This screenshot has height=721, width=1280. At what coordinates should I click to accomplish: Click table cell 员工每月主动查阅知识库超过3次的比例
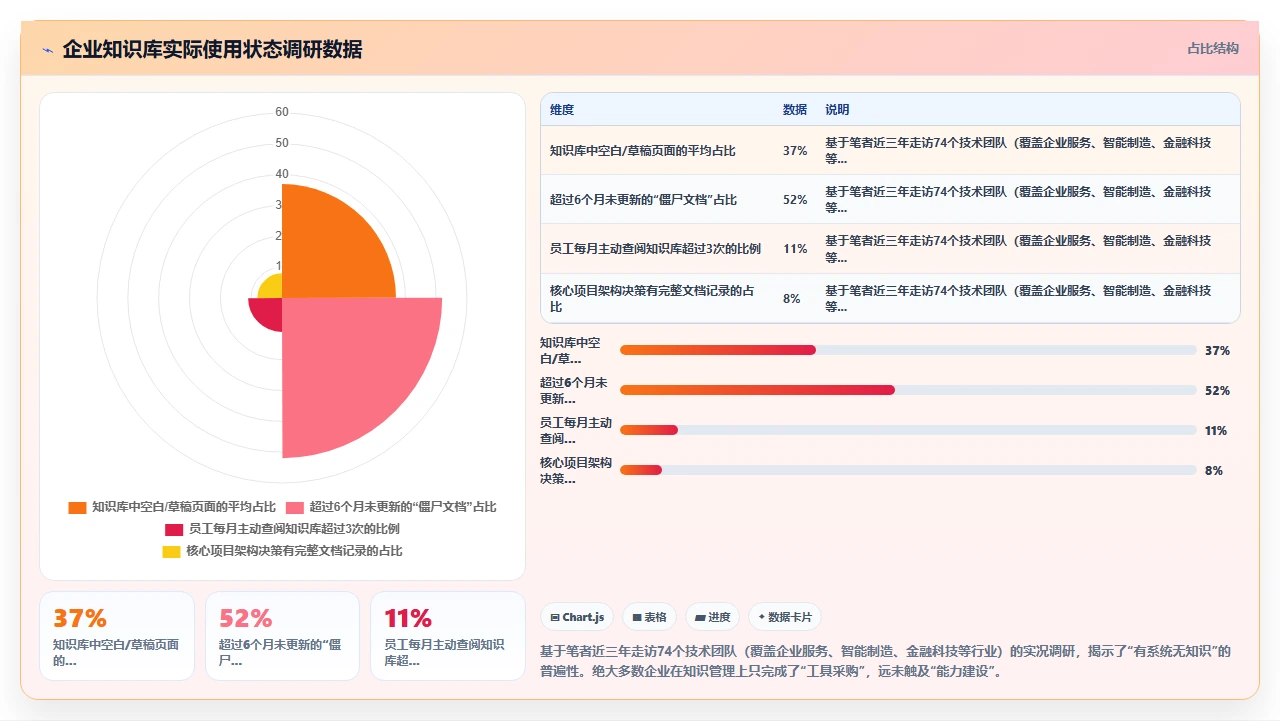(x=655, y=249)
